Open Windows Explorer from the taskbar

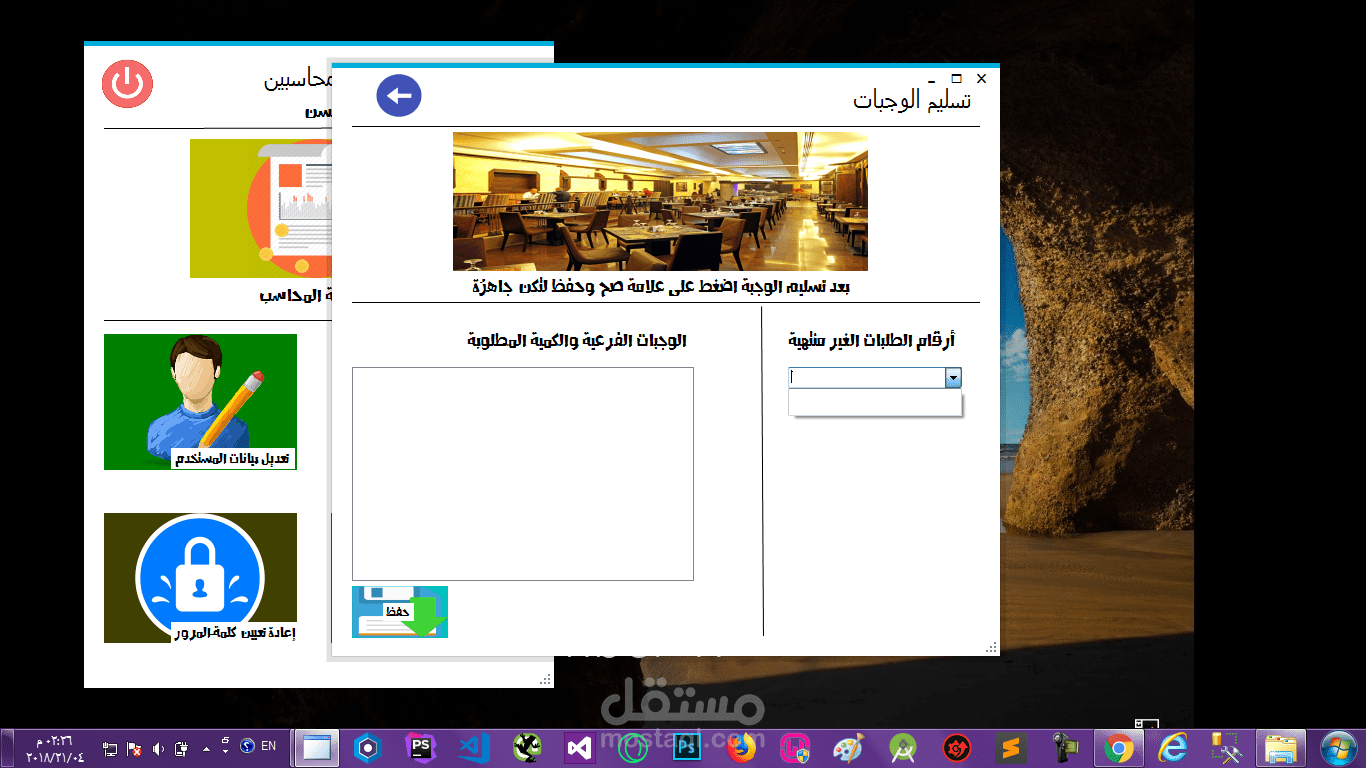point(1282,747)
